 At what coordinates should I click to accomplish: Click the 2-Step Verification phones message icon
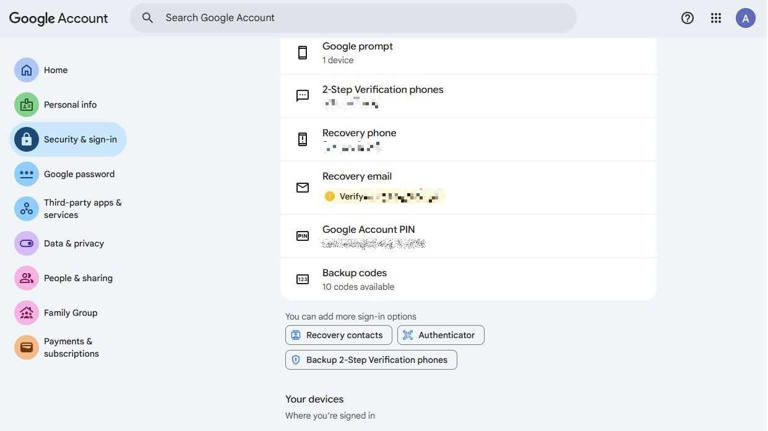(x=303, y=96)
